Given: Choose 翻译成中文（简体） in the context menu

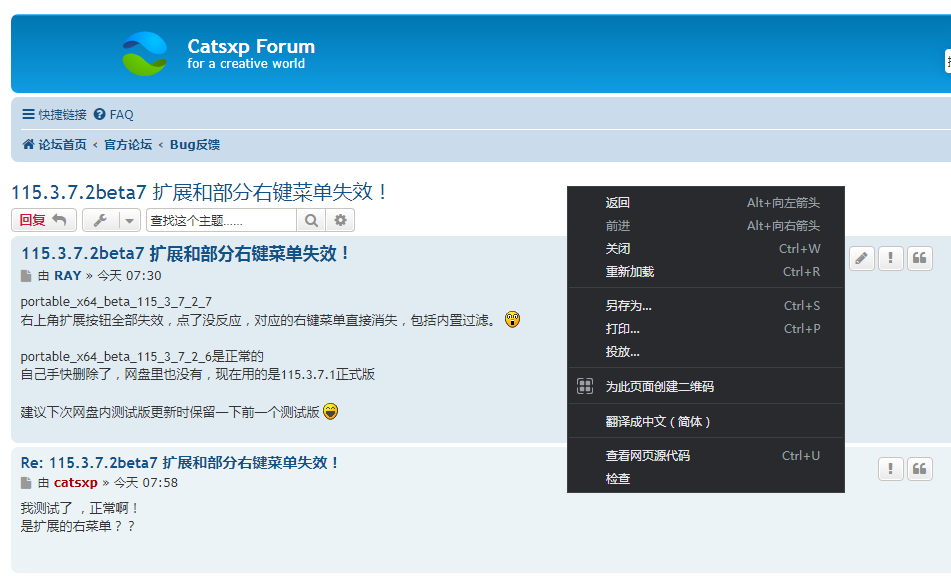Looking at the screenshot, I should click(706, 421).
